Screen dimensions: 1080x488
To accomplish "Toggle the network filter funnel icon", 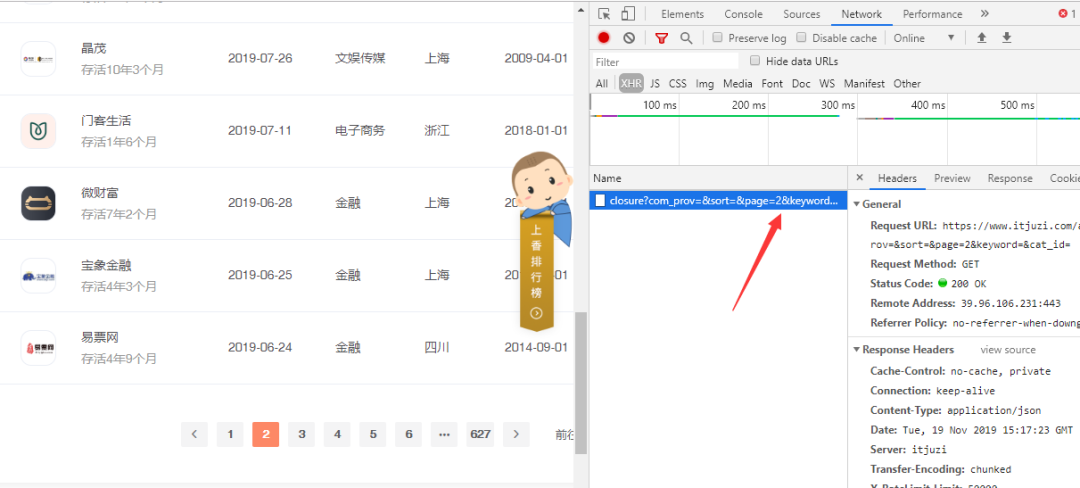I will point(661,38).
